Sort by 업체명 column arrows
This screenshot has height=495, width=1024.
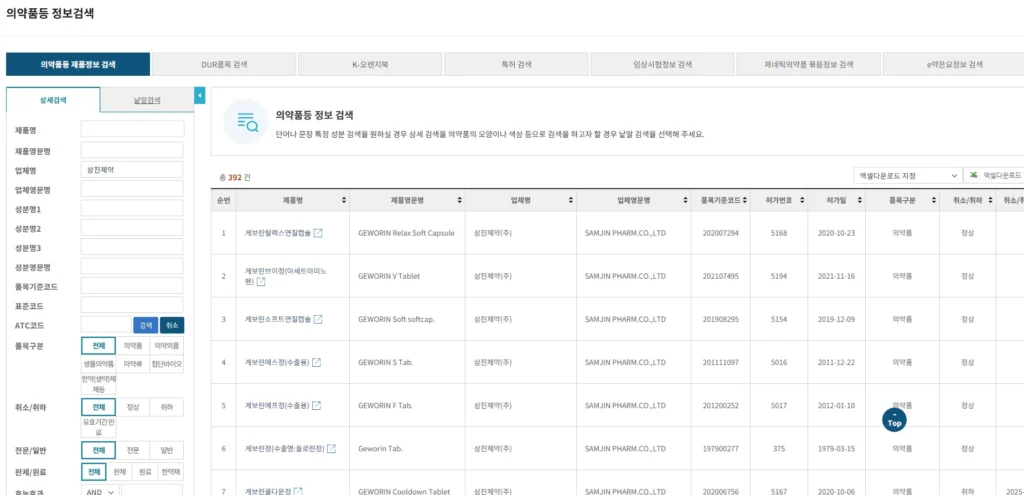pyautogui.click(x=571, y=200)
